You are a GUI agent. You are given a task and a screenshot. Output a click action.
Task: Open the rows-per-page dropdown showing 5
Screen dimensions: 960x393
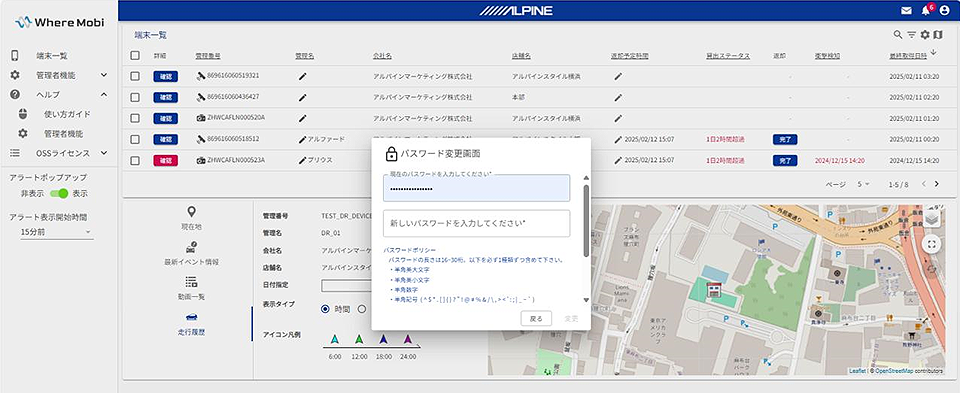click(x=864, y=184)
